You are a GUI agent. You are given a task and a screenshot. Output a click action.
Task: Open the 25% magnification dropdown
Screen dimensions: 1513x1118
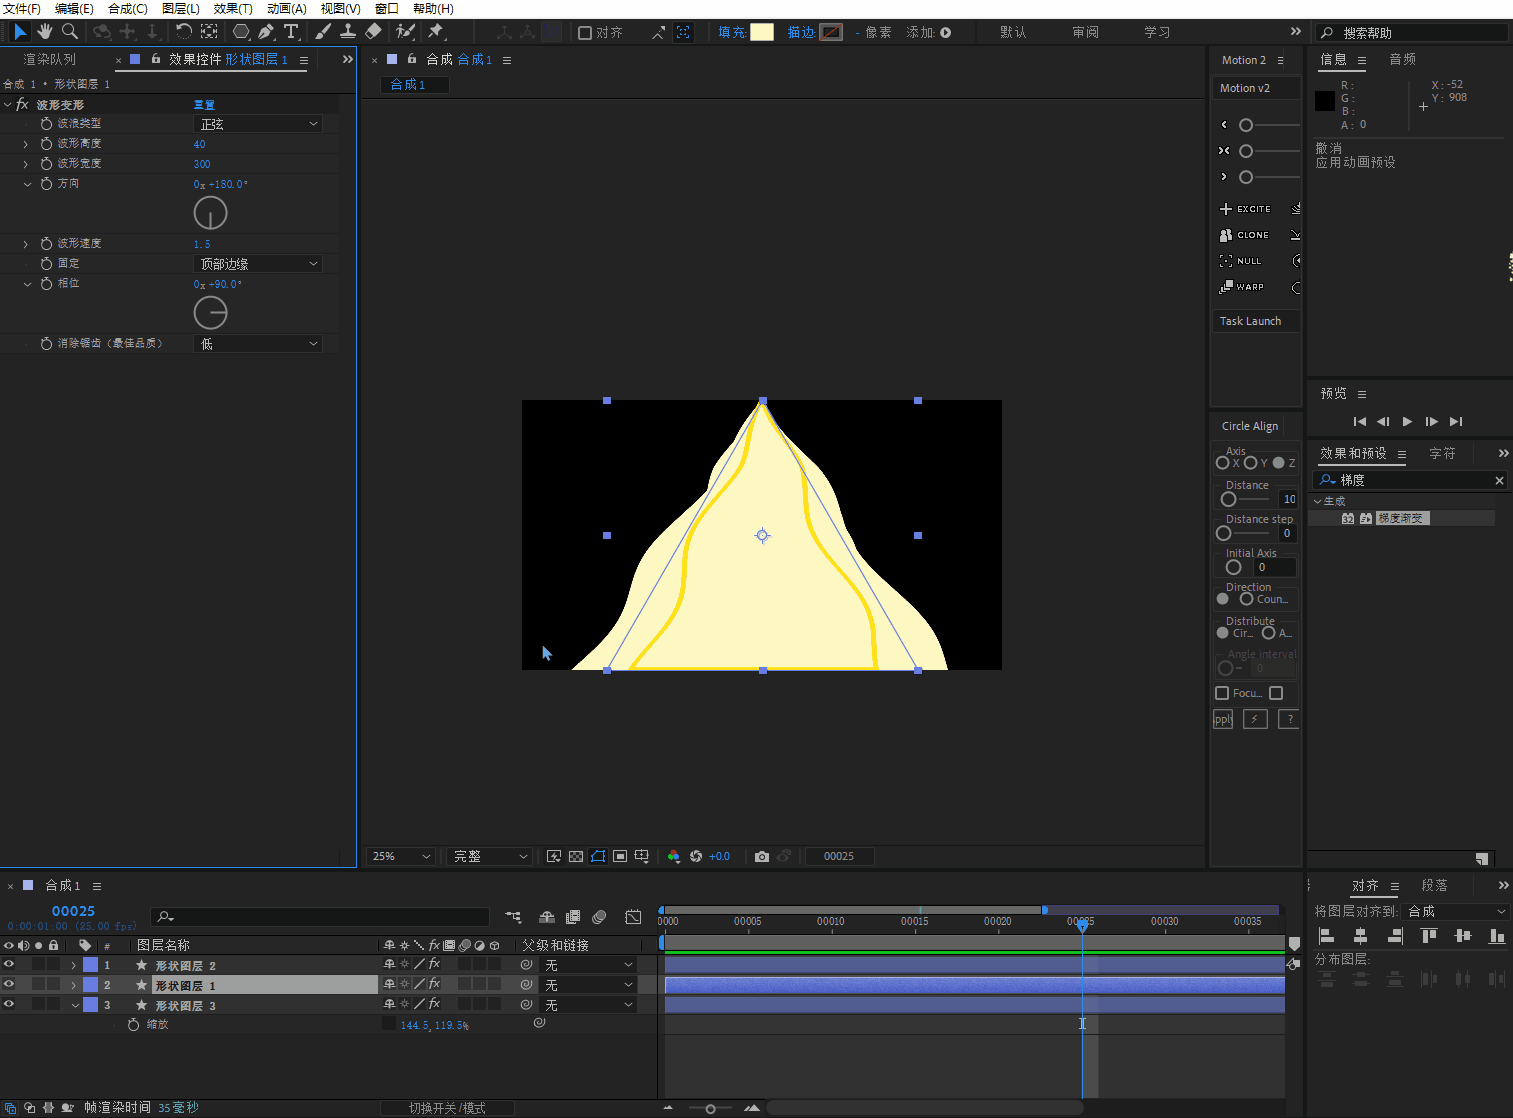click(x=400, y=857)
